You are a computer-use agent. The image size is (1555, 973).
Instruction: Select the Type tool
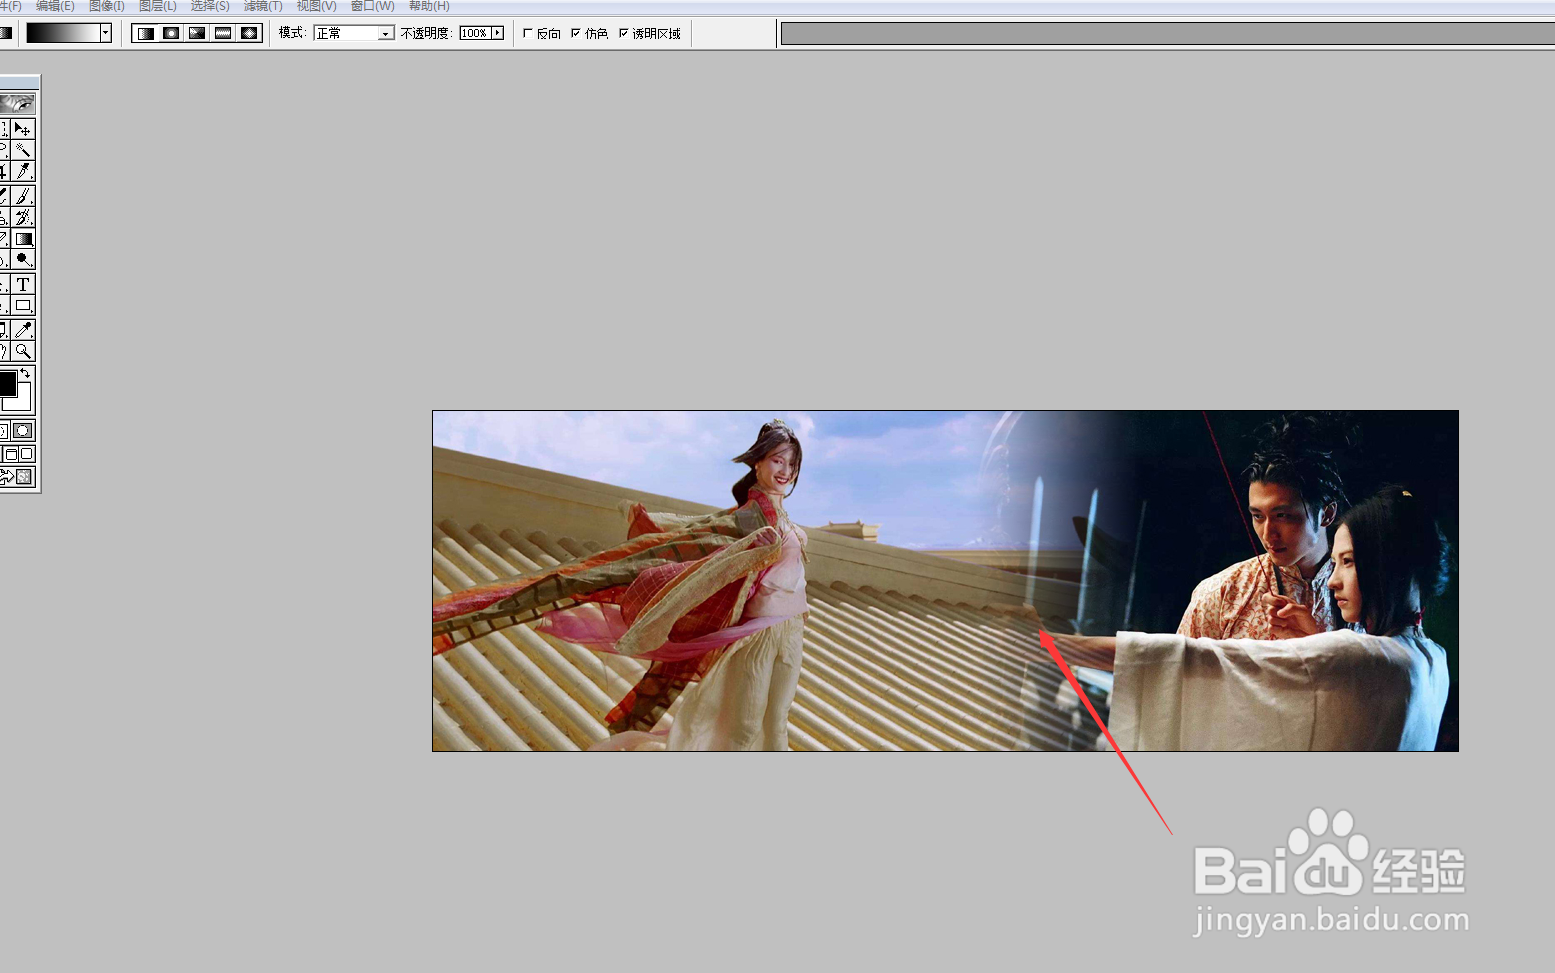pyautogui.click(x=23, y=285)
